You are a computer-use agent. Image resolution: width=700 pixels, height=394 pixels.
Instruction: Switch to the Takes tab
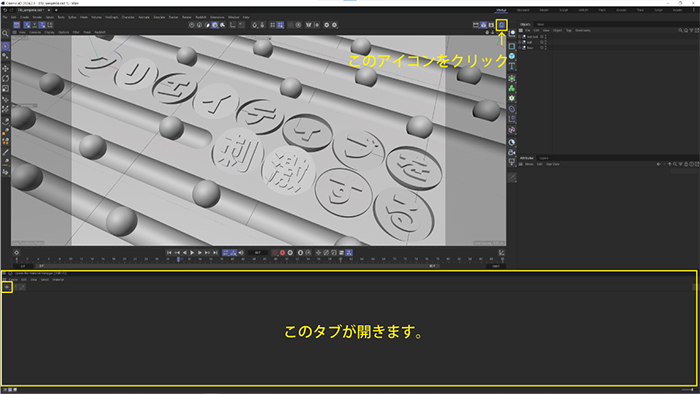[541, 25]
